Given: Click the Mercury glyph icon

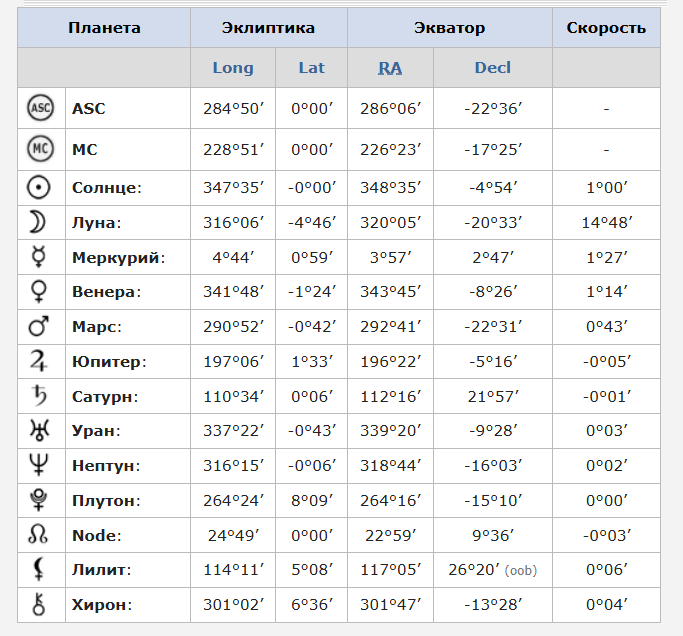Looking at the screenshot, I should coord(41,258).
